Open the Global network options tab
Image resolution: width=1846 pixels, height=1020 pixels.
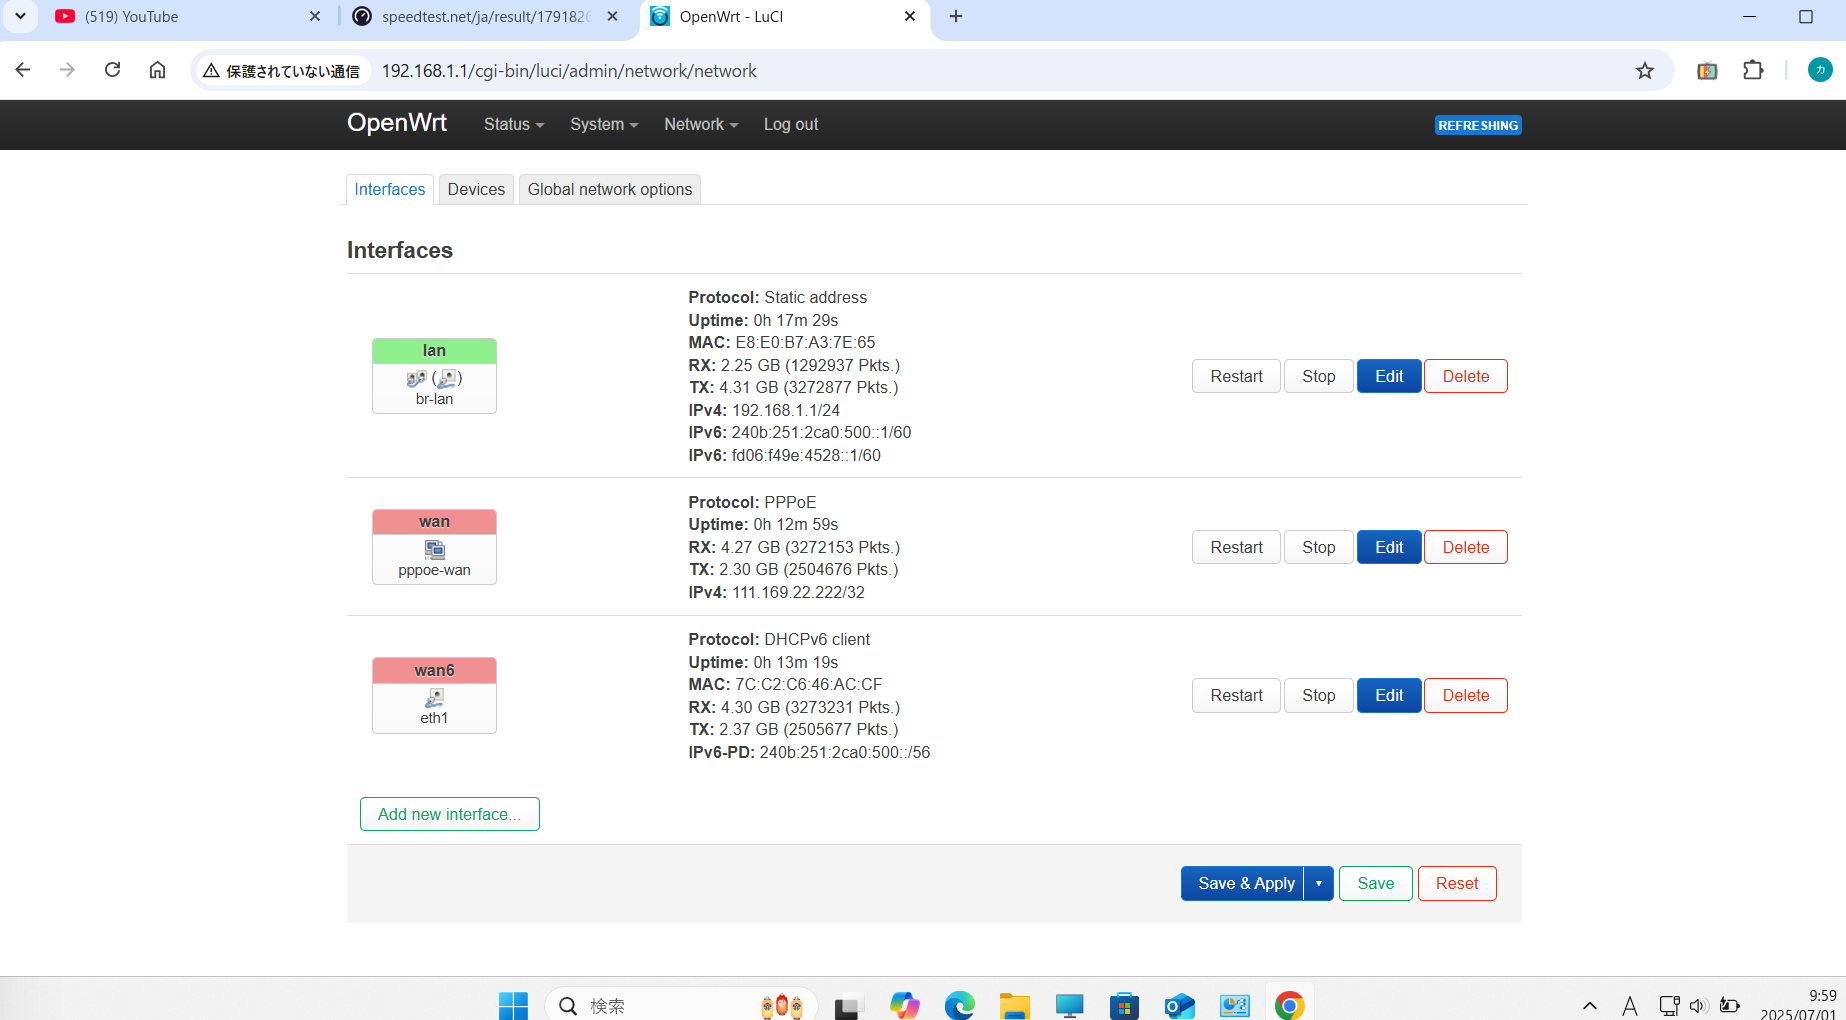609,189
